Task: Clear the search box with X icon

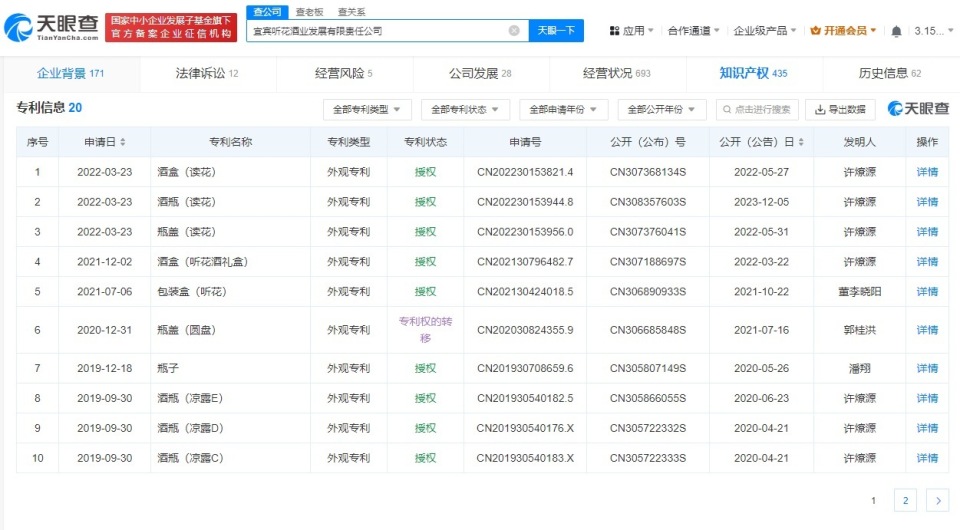Action: click(514, 31)
